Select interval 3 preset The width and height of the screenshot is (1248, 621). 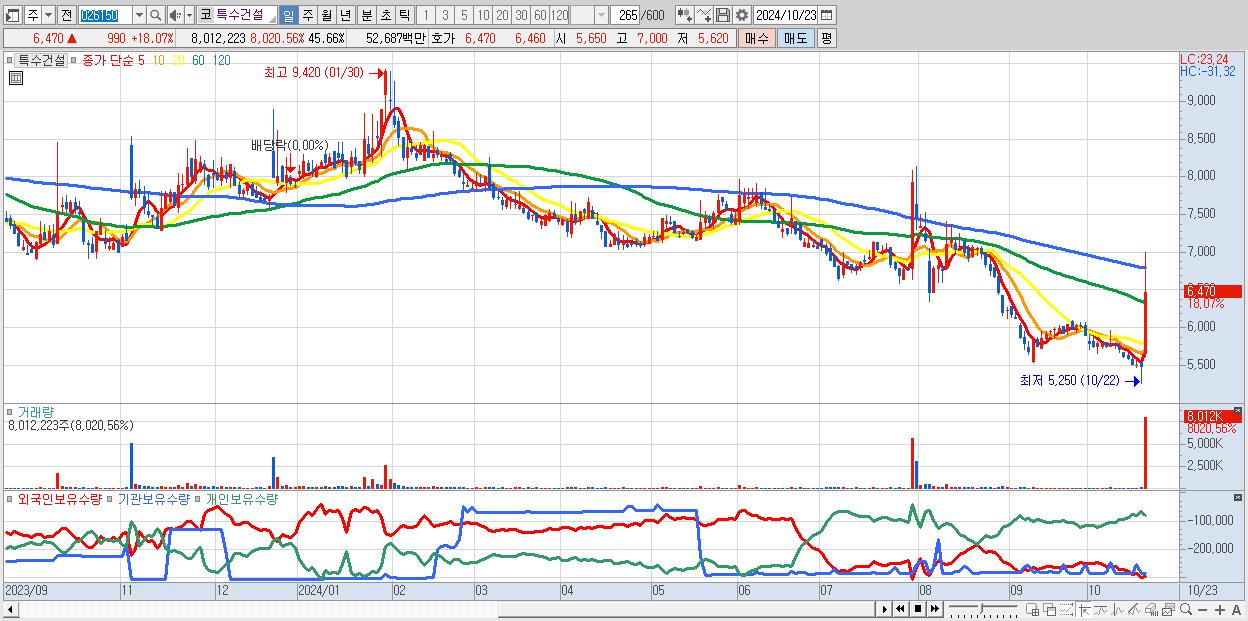(445, 15)
